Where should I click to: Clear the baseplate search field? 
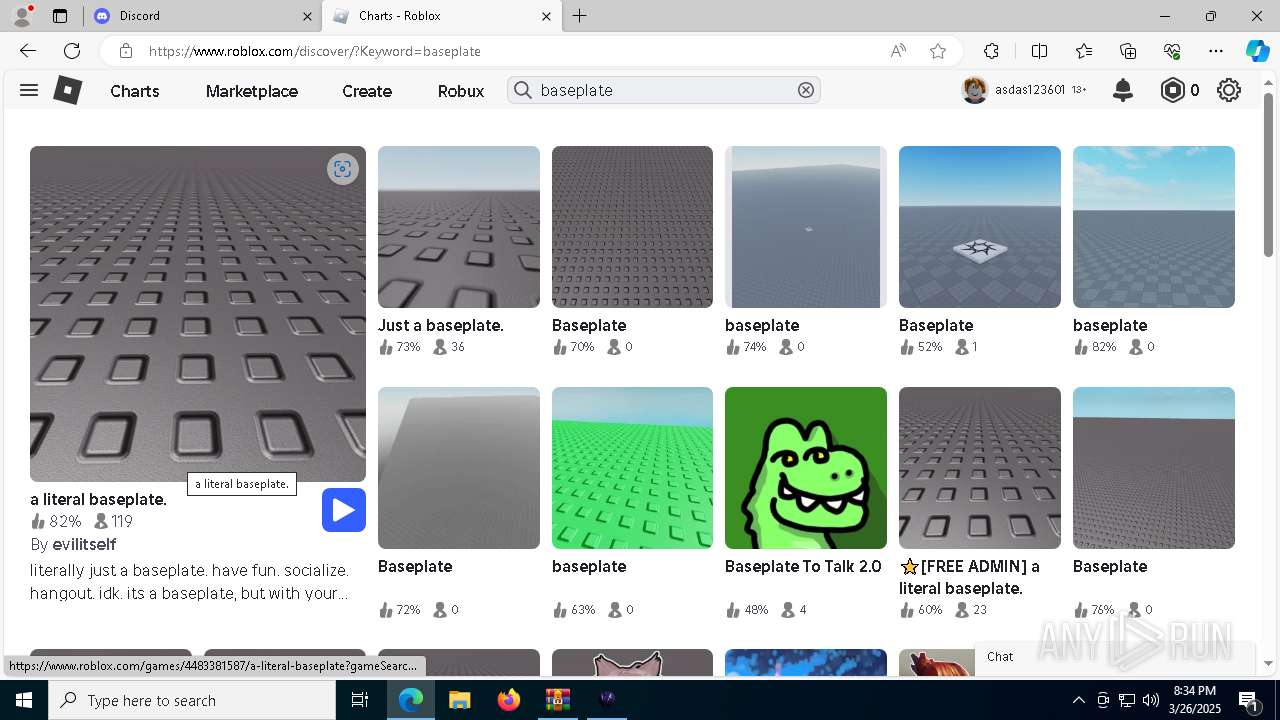806,90
